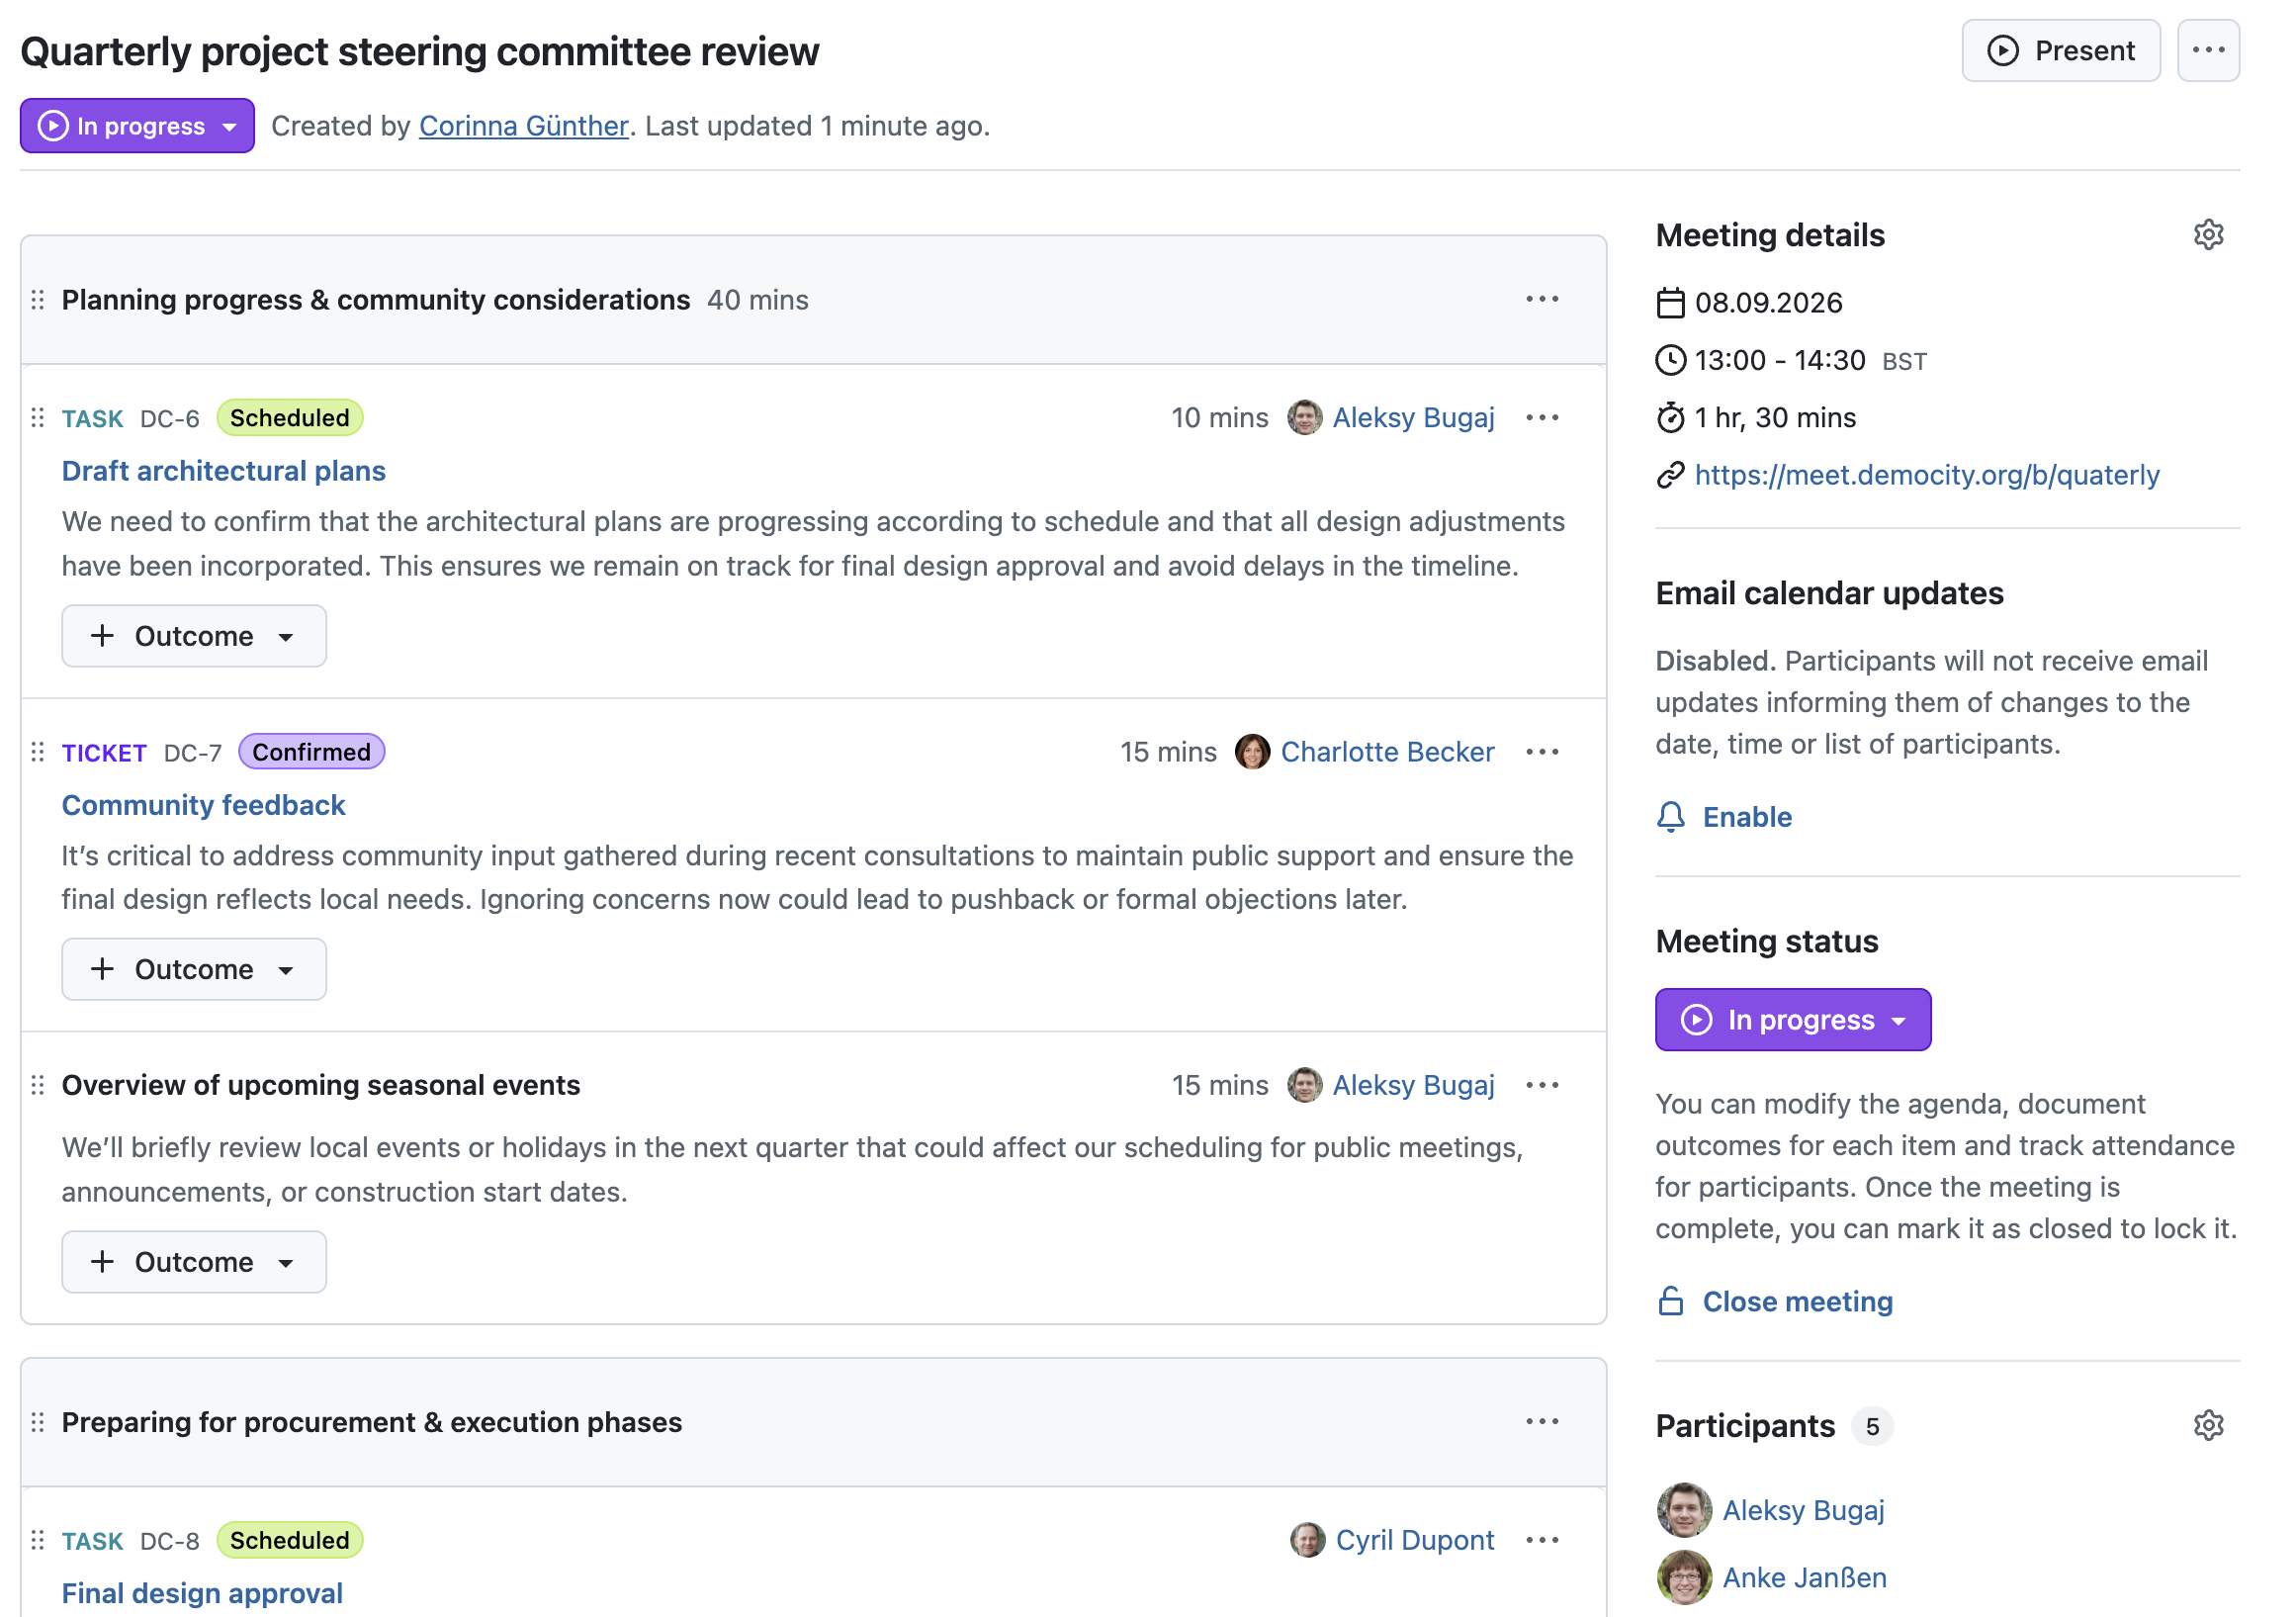This screenshot has width=2296, height=1617.
Task: Close meeting to lock it
Action: tap(1774, 1301)
